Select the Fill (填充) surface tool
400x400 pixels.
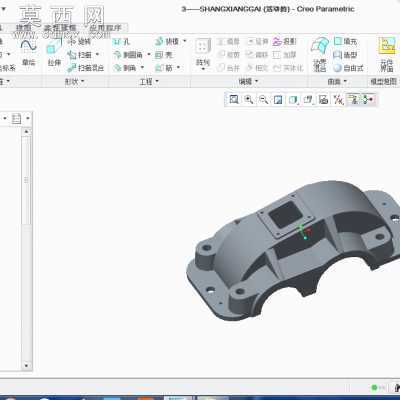[x=345, y=41]
